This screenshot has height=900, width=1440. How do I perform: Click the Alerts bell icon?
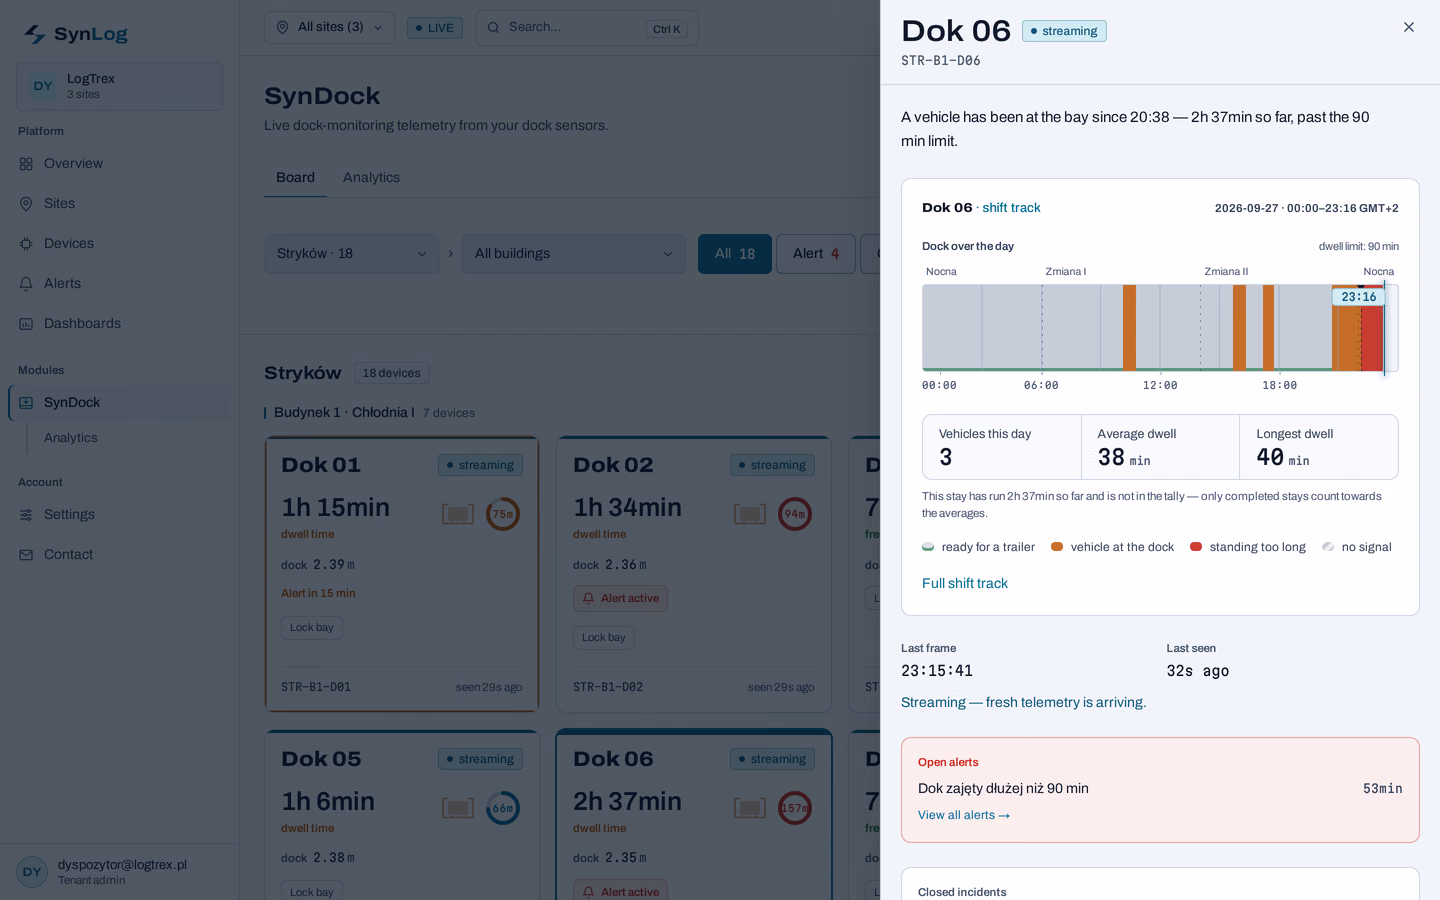coord(26,284)
